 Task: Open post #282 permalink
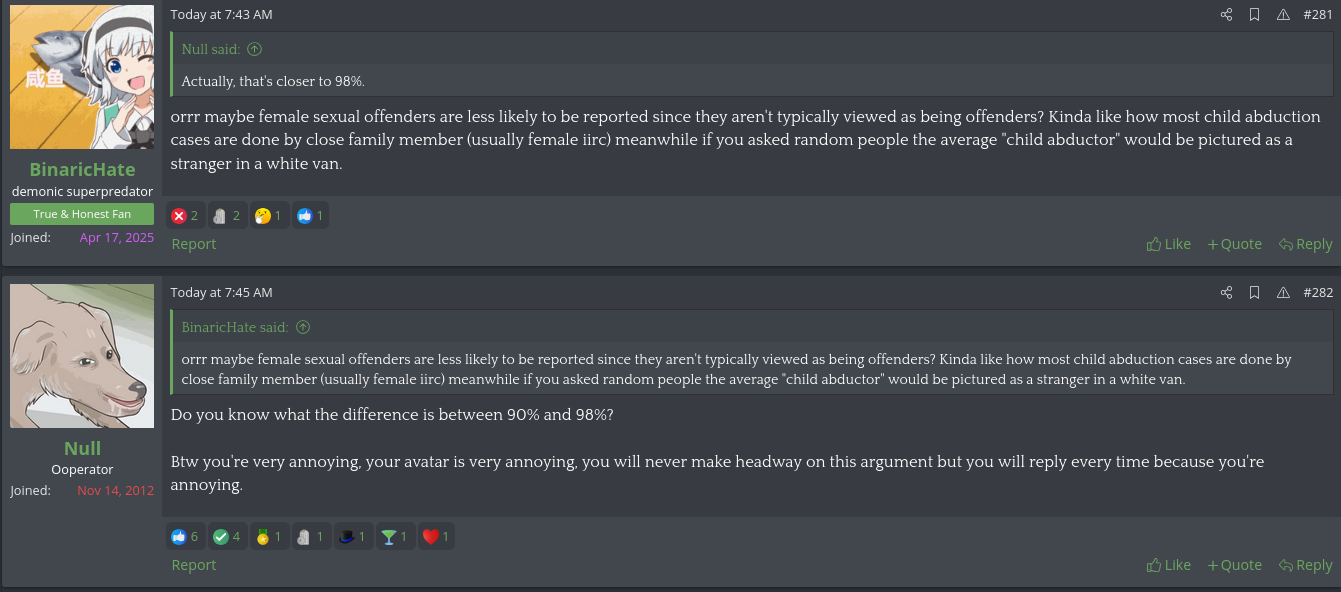[1318, 293]
